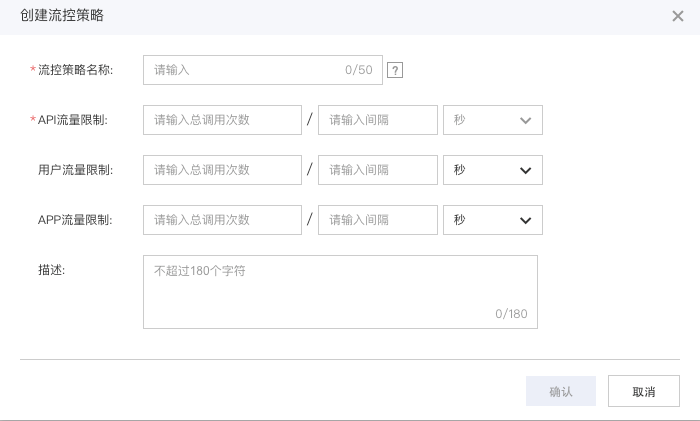Open the API流量限制 time unit dropdown
This screenshot has height=421, width=700.
tap(492, 120)
